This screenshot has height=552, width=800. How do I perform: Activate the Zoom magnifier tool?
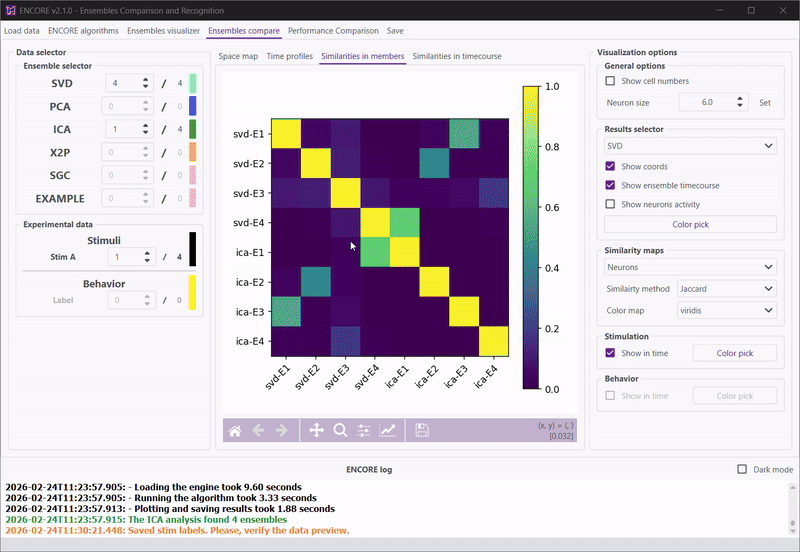point(340,431)
